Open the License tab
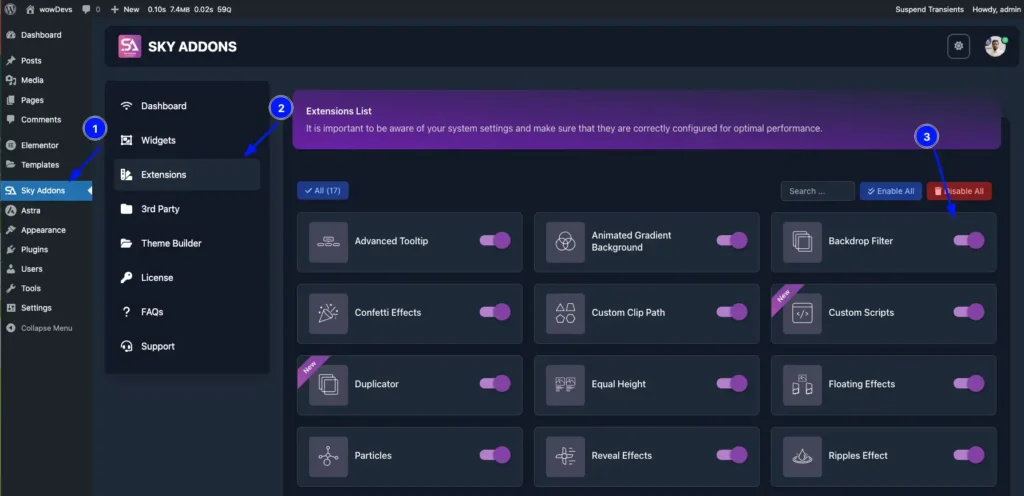Viewport: 1024px width, 496px height. coord(187,277)
